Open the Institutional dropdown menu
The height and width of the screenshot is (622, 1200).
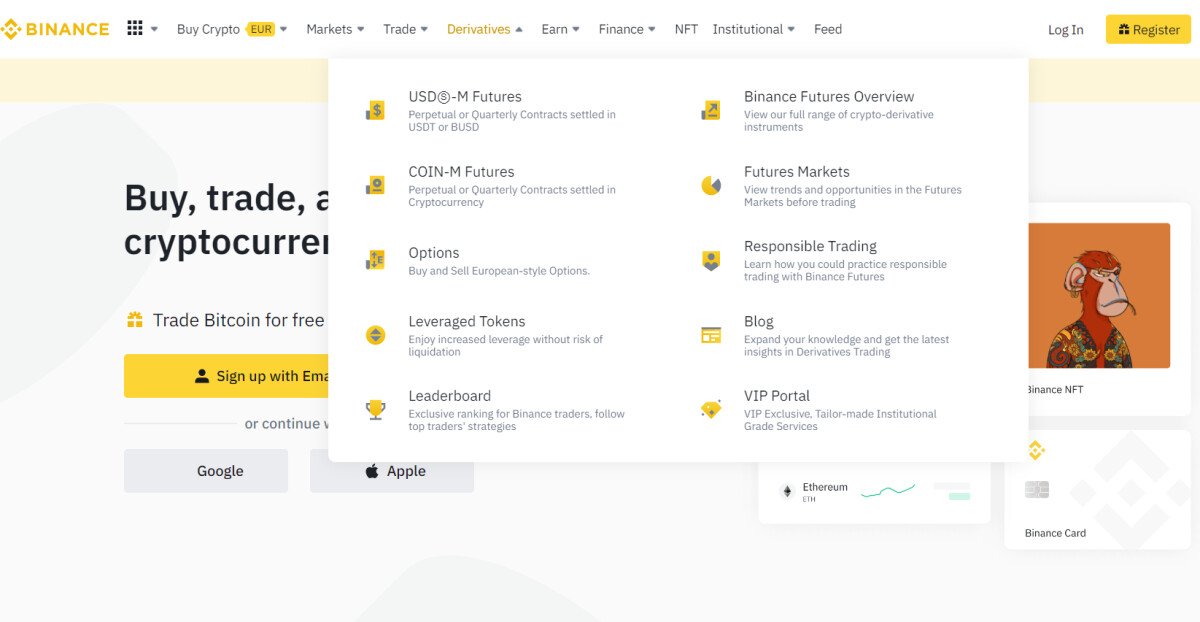(x=753, y=29)
